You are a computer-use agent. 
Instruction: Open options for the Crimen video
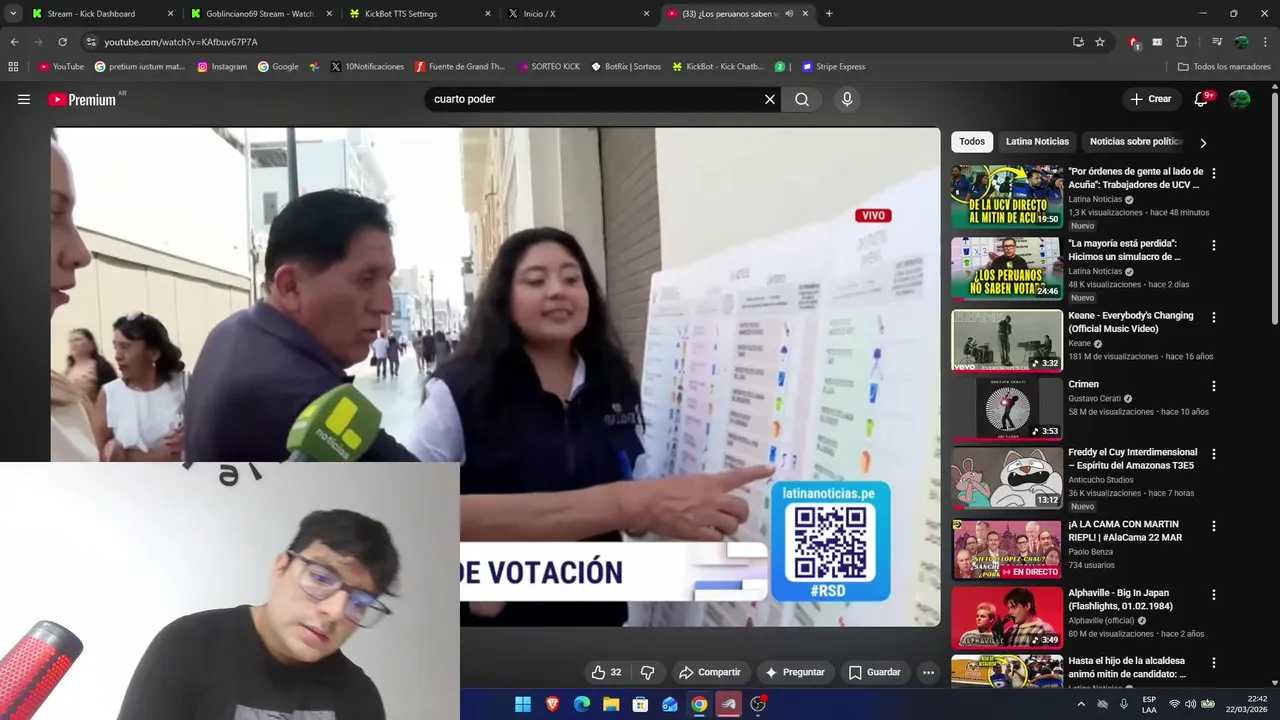(x=1214, y=386)
